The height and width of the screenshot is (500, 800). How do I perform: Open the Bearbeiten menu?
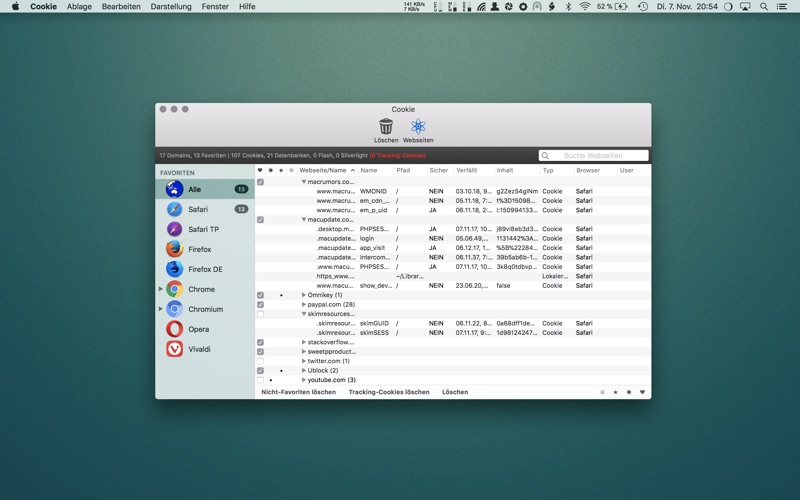pos(121,7)
